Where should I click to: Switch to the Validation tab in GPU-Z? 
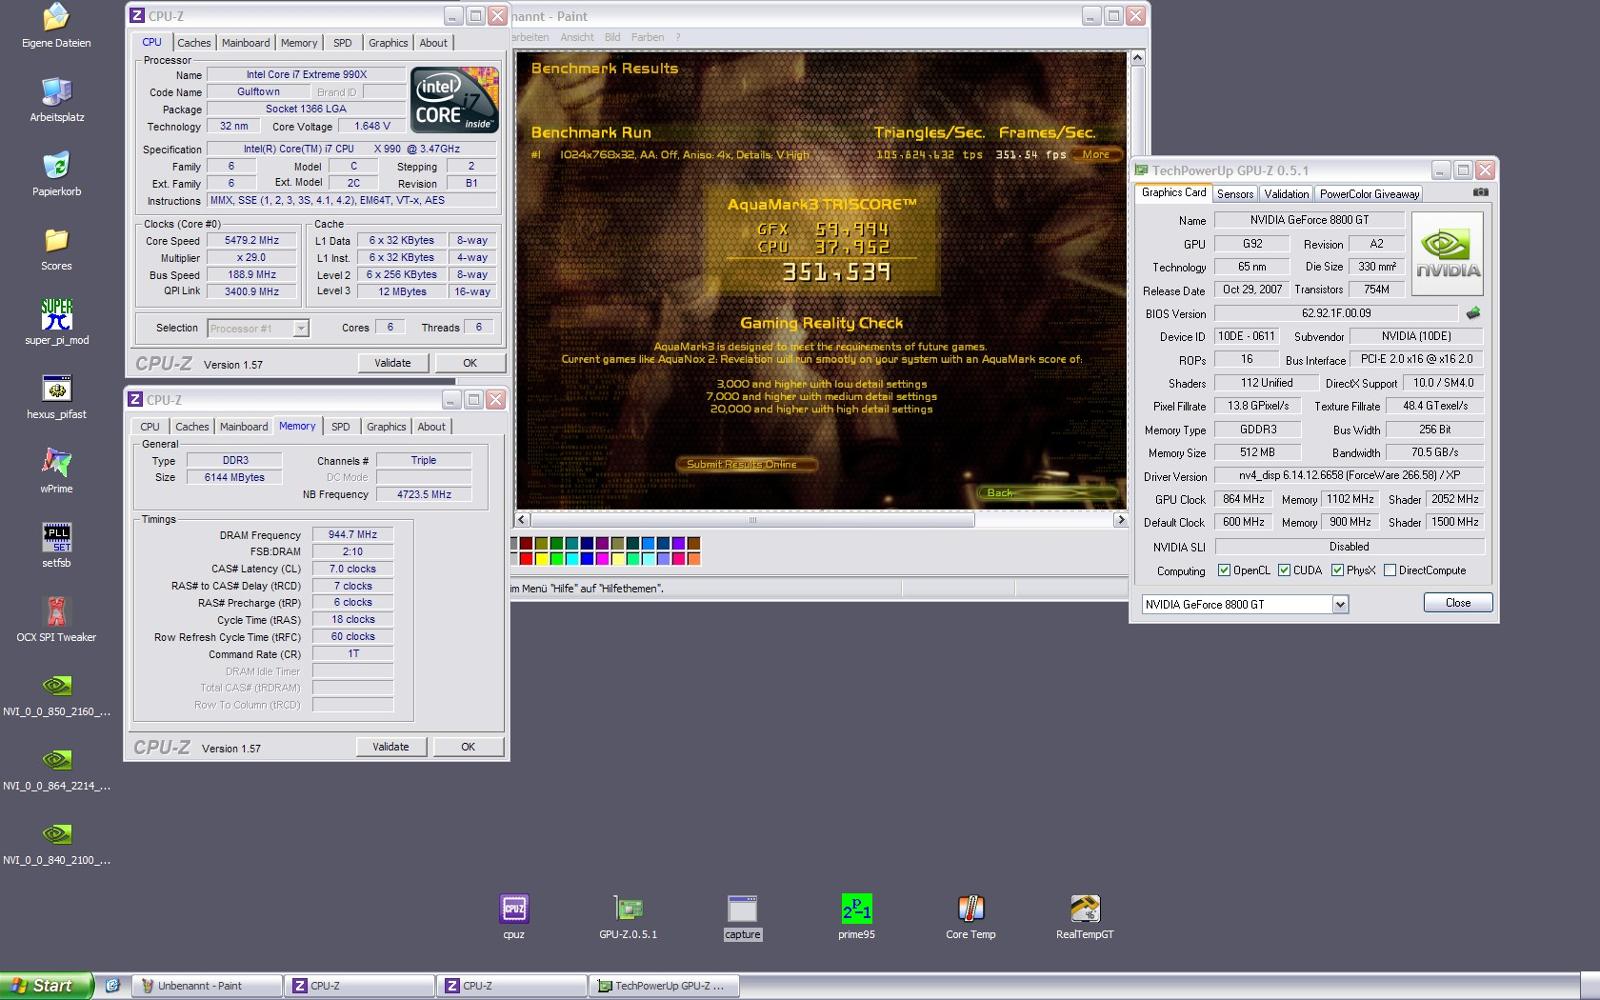coord(1286,194)
